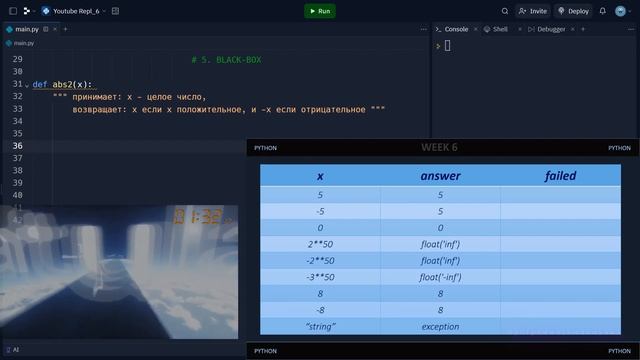Viewport: 640px width, 360px height.
Task: Click the 'failed' column header in the table
Action: [x=560, y=176]
